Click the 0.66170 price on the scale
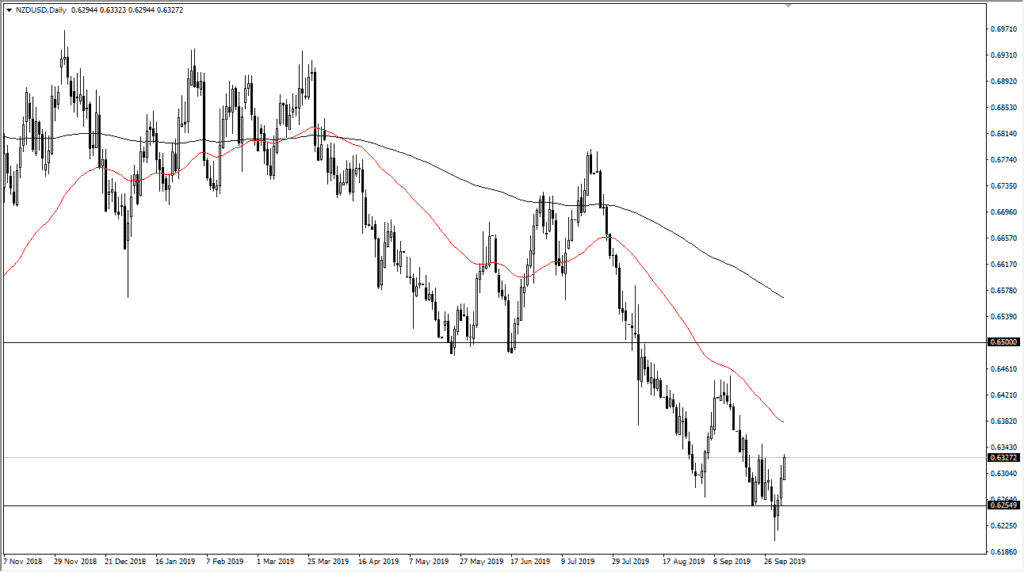This screenshot has height=572, width=1024. pos(1004,264)
